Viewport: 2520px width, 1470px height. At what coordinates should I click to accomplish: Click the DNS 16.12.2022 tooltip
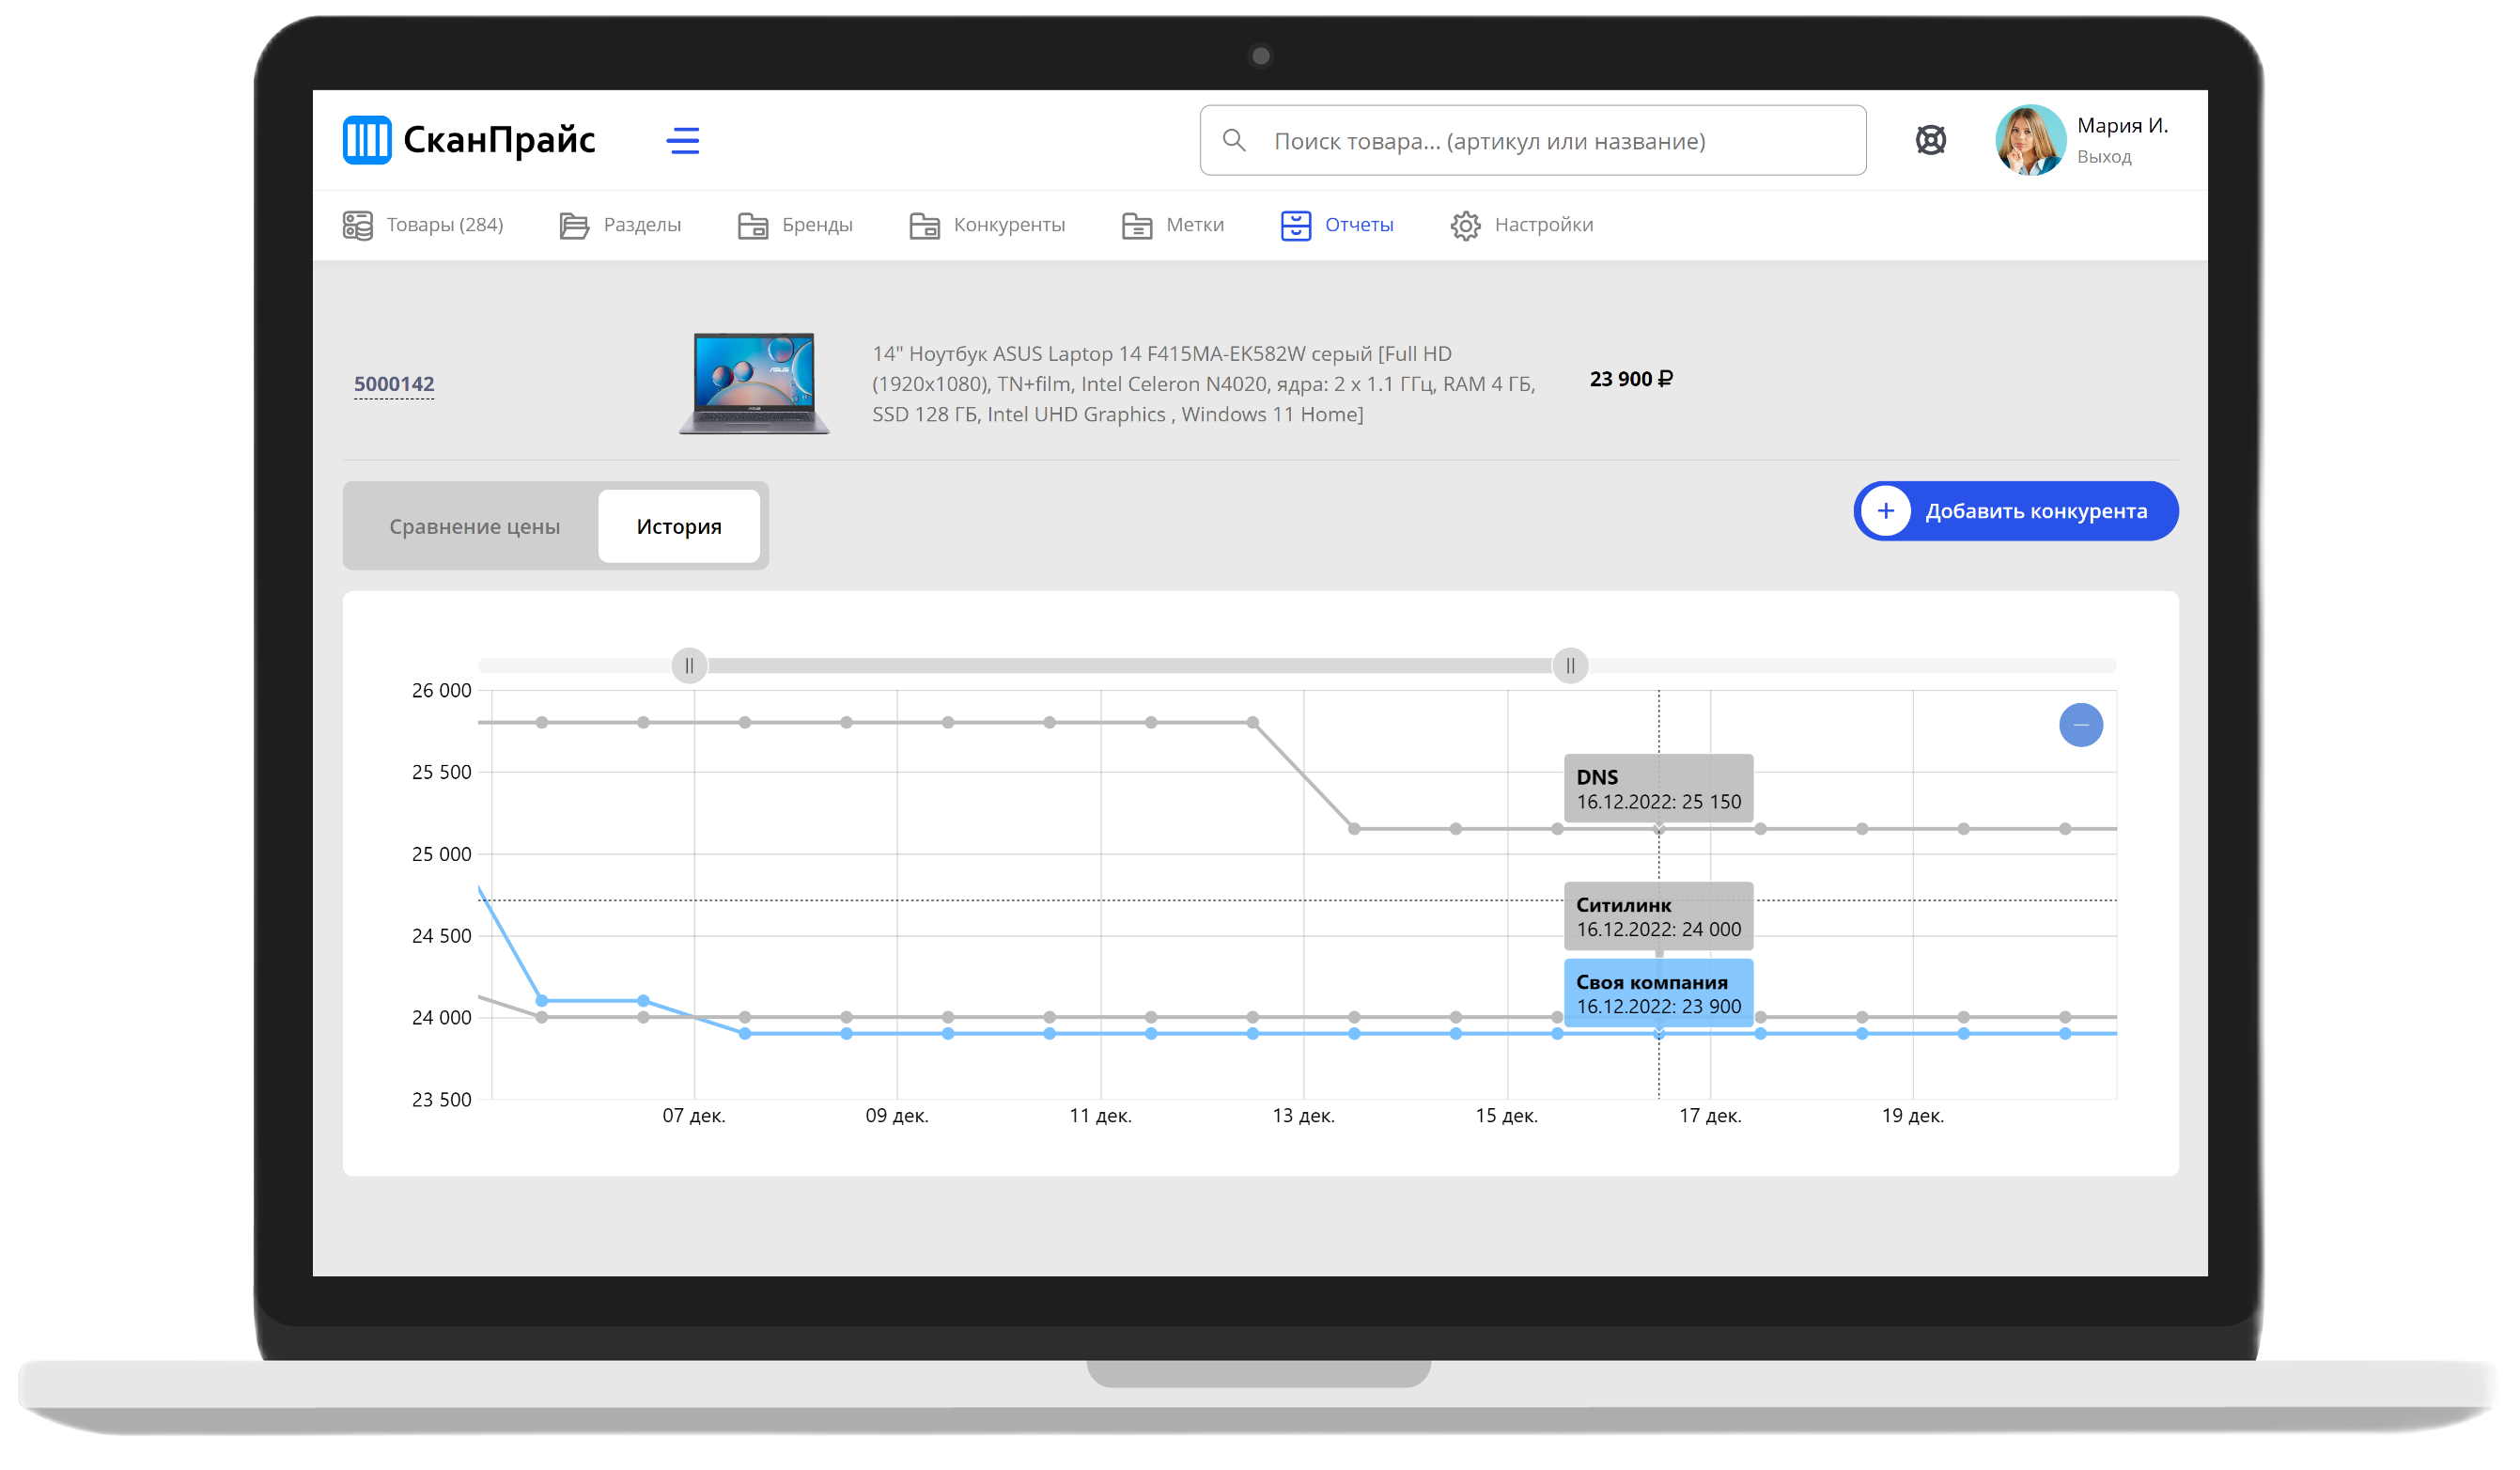[x=1658, y=789]
